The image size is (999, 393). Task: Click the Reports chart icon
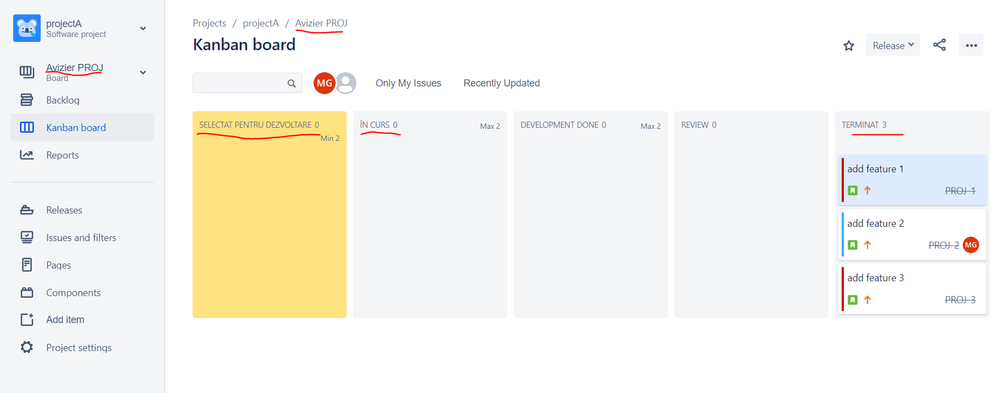point(27,155)
